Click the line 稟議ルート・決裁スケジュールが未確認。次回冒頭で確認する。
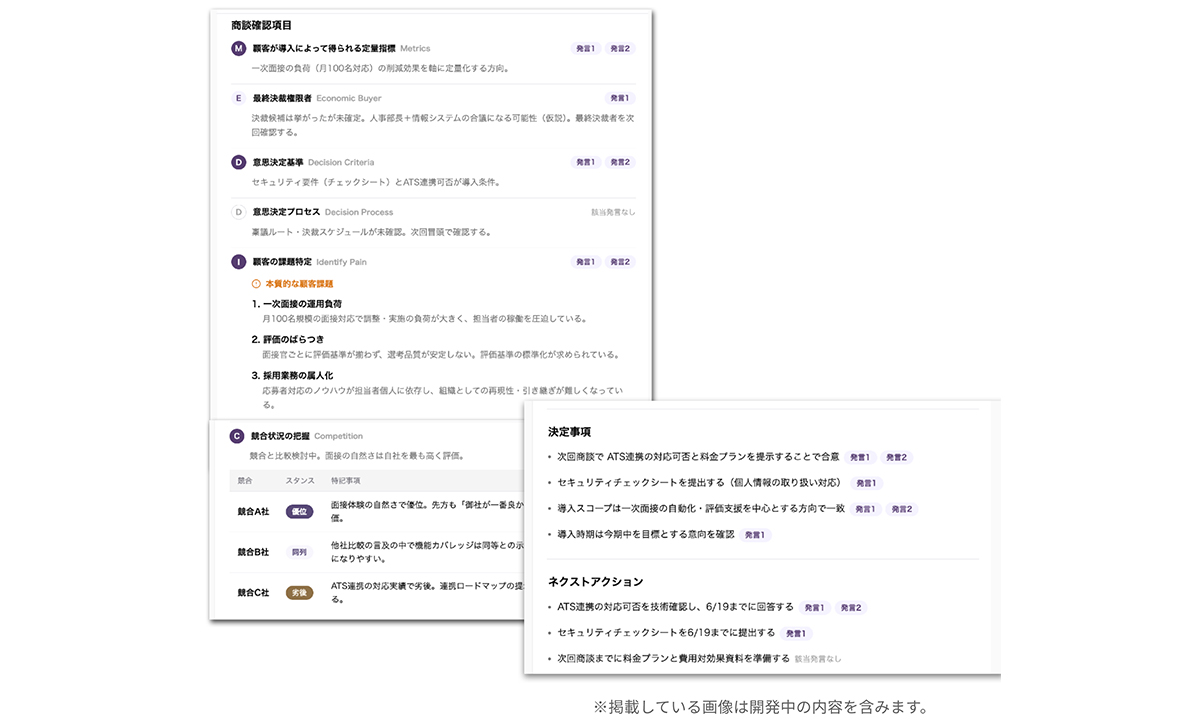 tap(371, 232)
